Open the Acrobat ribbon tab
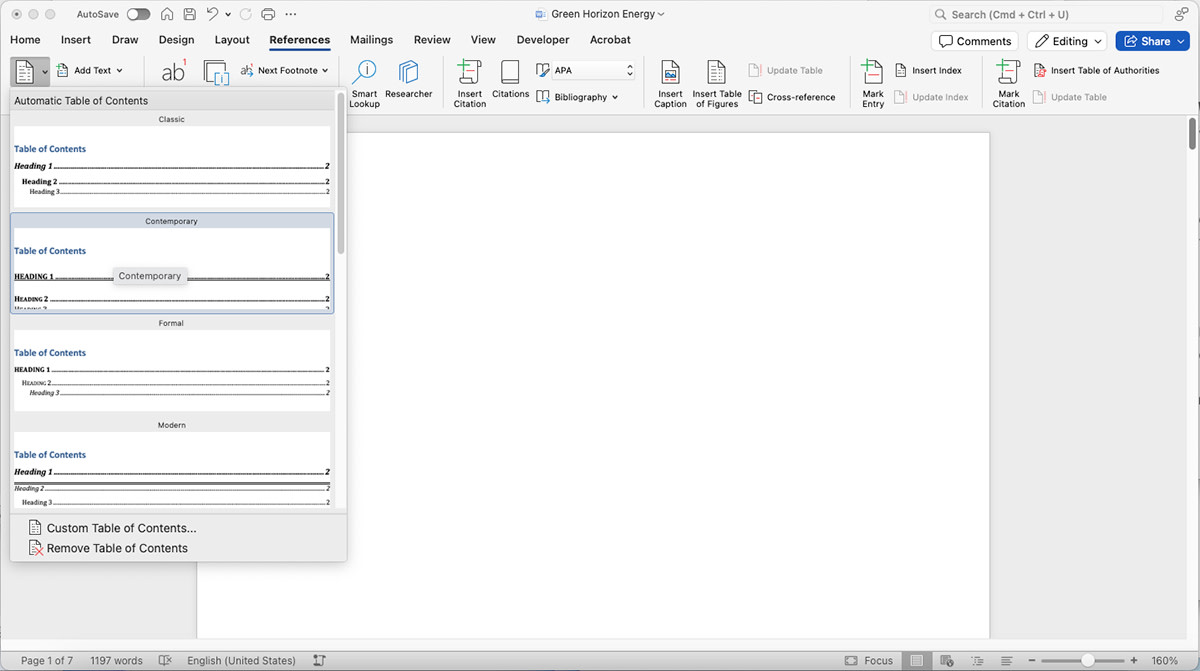1200x671 pixels. coord(610,40)
